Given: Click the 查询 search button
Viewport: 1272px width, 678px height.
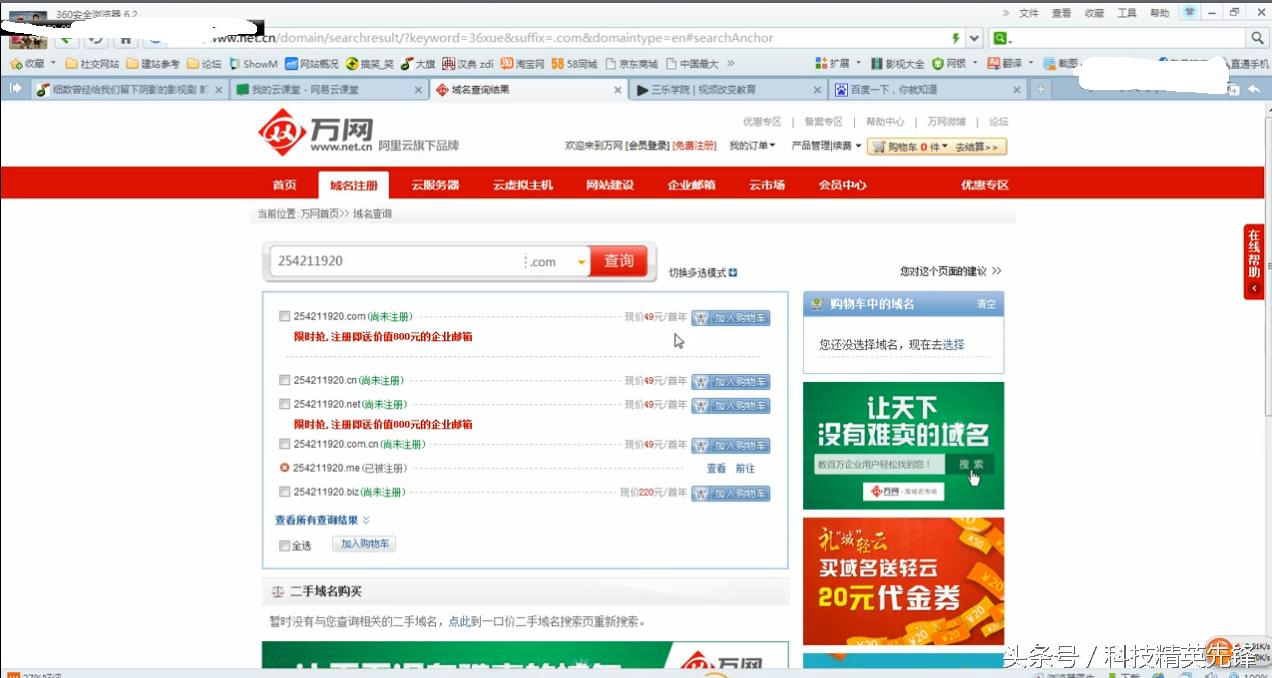Looking at the screenshot, I should click(x=619, y=260).
